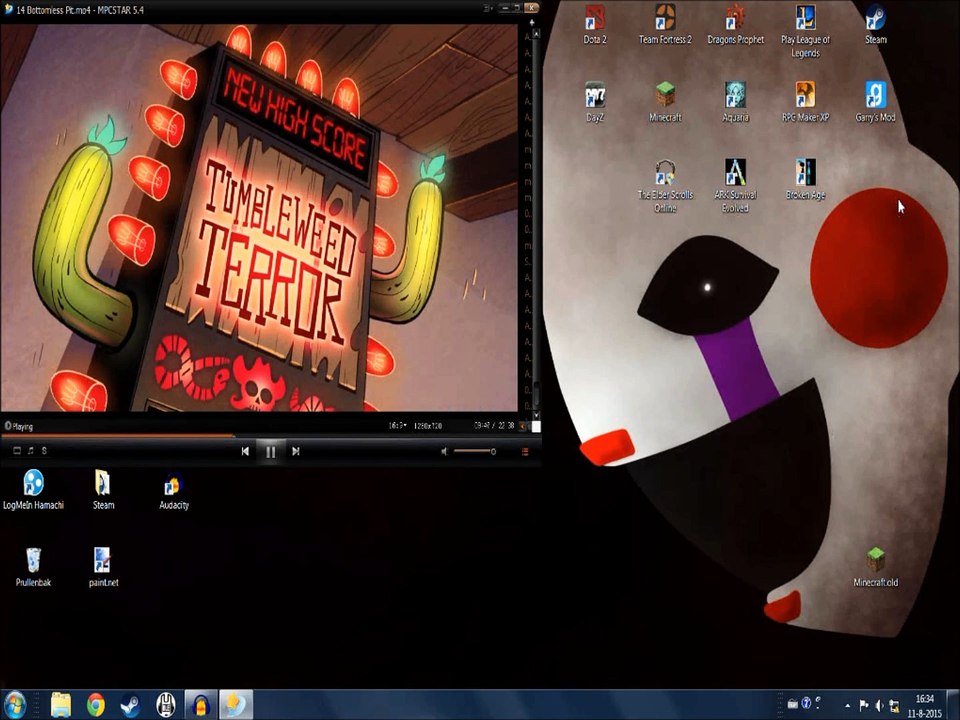Image resolution: width=960 pixels, height=720 pixels.
Task: Open the Windows Start menu
Action: 14,705
